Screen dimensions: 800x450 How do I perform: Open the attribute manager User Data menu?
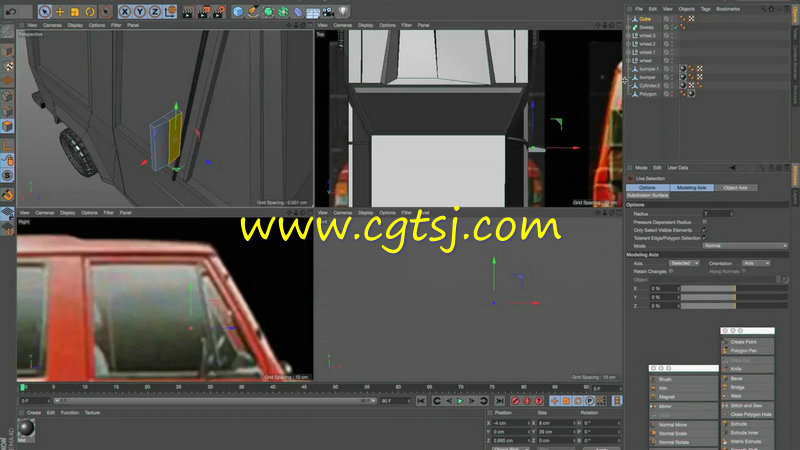point(678,168)
